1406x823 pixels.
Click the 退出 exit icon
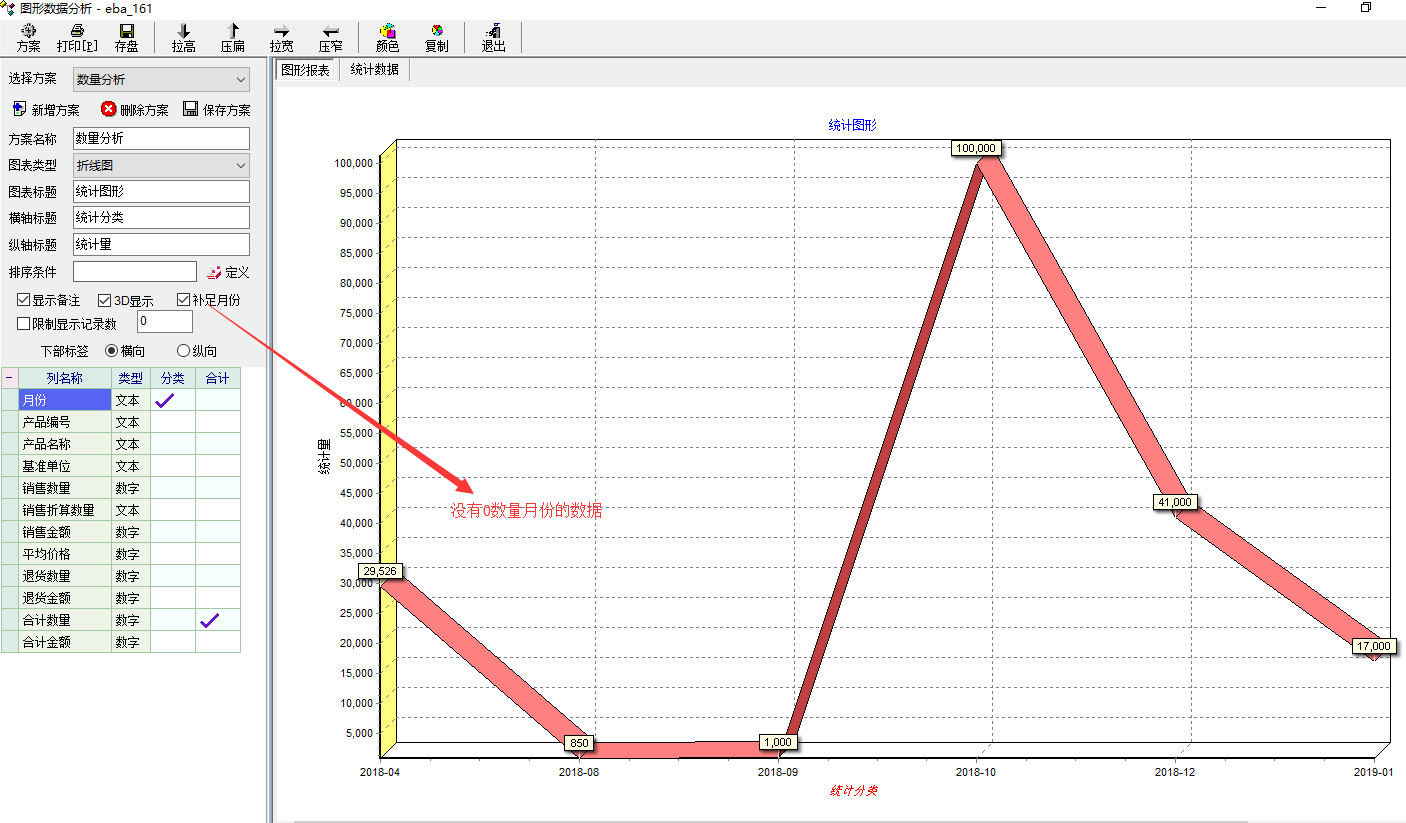point(493,32)
